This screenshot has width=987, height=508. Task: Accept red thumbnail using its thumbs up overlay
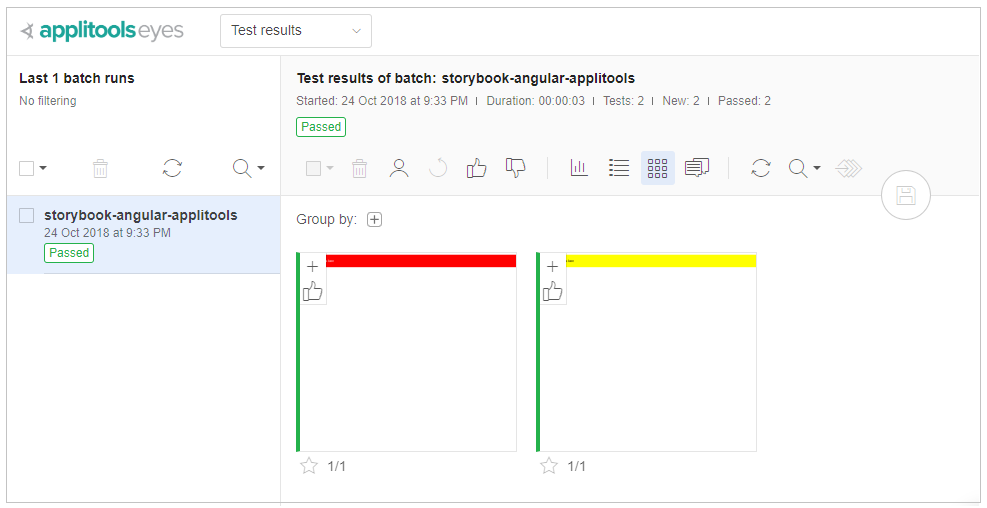[313, 291]
